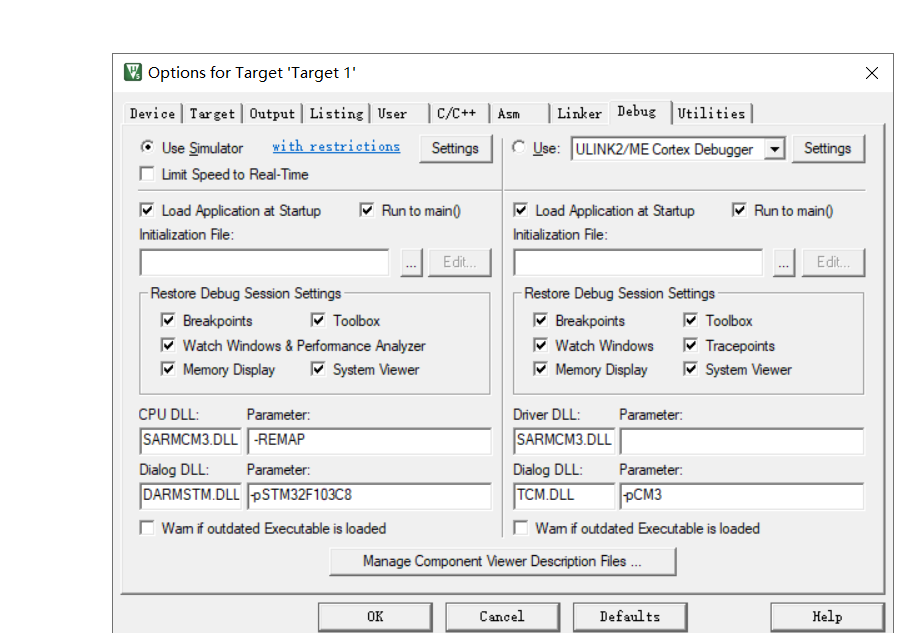Enable Limit Speed to Real-Time
This screenshot has height=633, width=924.
[147, 174]
